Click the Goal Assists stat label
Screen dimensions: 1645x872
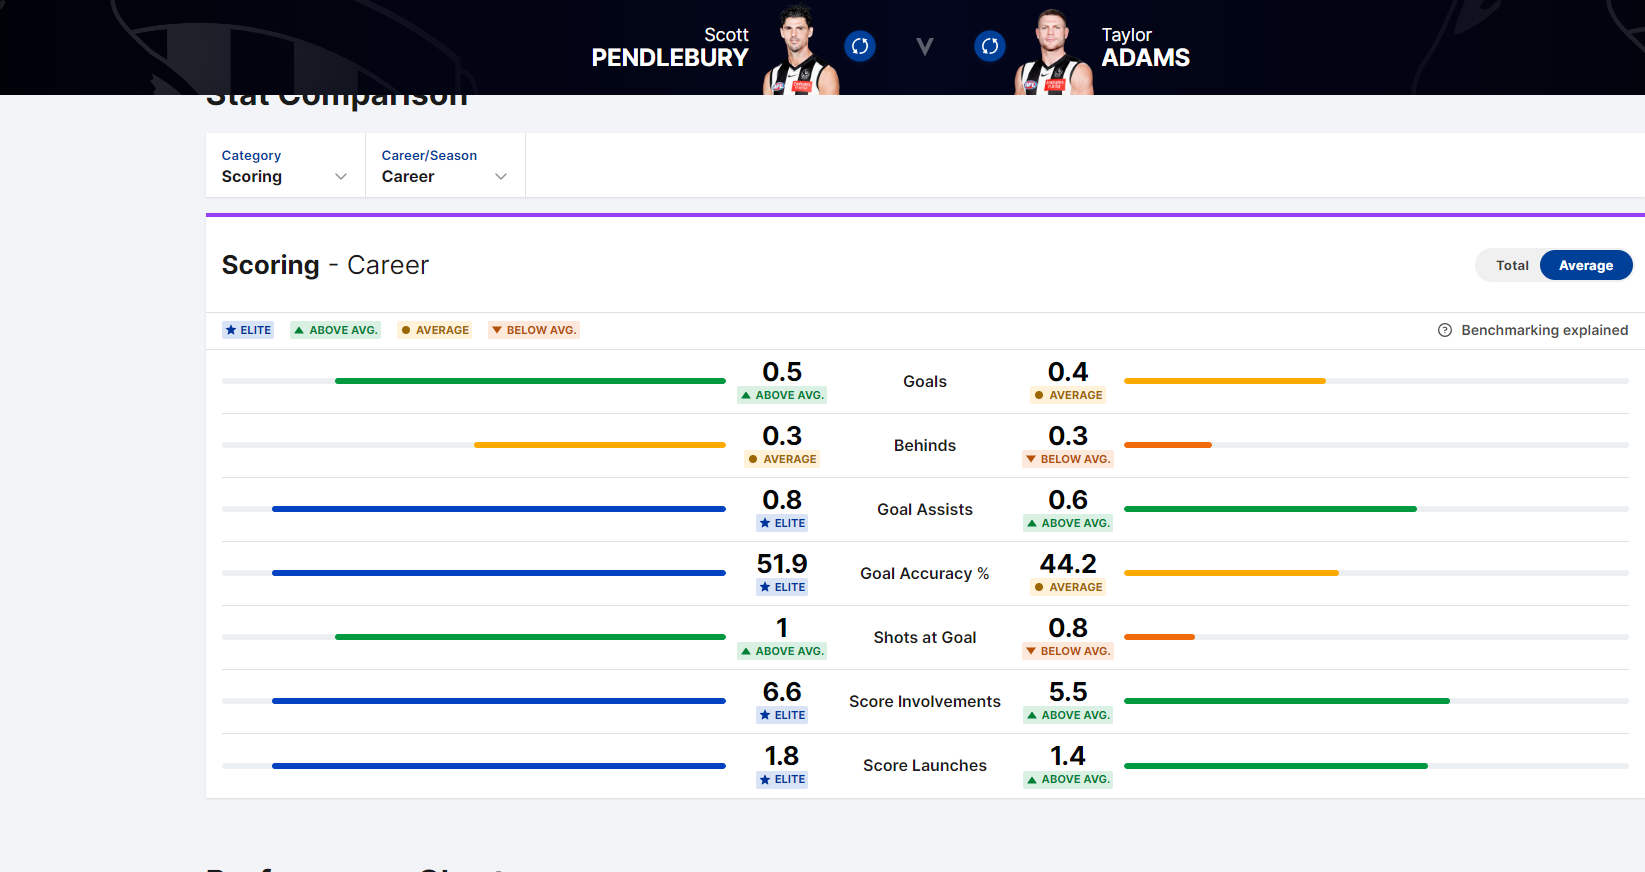tap(925, 509)
